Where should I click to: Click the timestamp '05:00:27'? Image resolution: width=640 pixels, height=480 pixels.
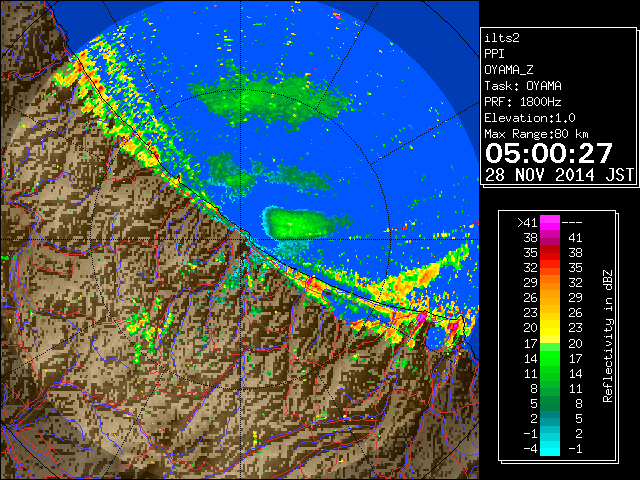[x=549, y=153]
